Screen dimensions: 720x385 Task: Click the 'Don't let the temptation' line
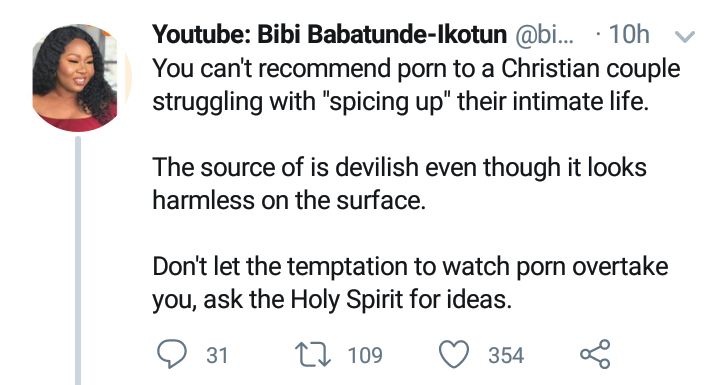click(410, 266)
